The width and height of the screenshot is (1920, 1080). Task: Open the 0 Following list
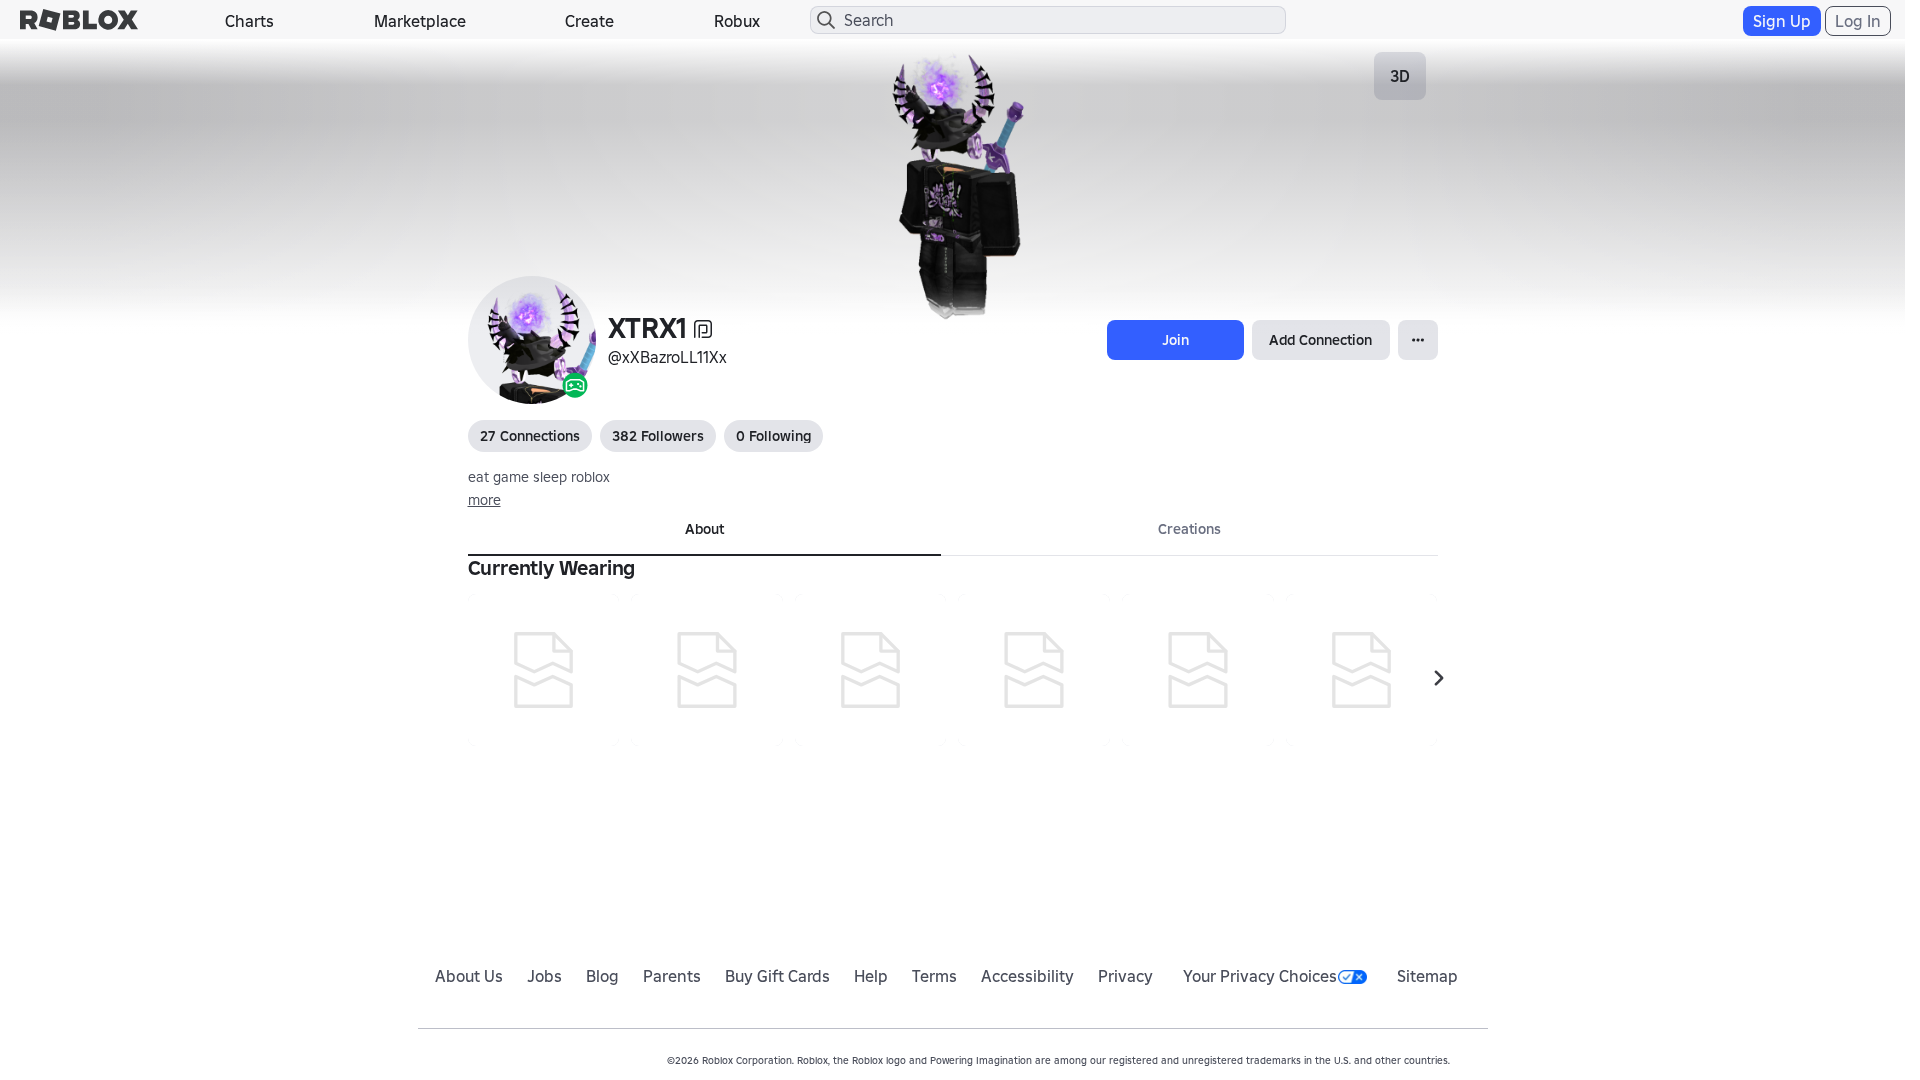pos(773,436)
